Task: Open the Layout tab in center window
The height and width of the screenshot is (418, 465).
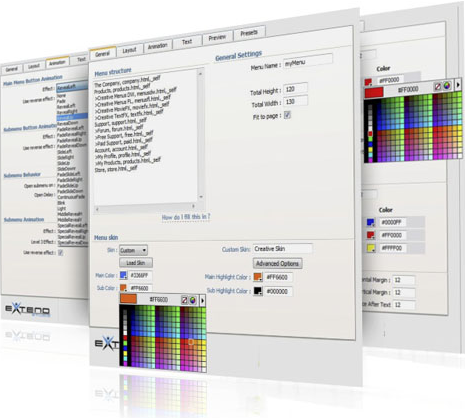Action: click(x=129, y=50)
